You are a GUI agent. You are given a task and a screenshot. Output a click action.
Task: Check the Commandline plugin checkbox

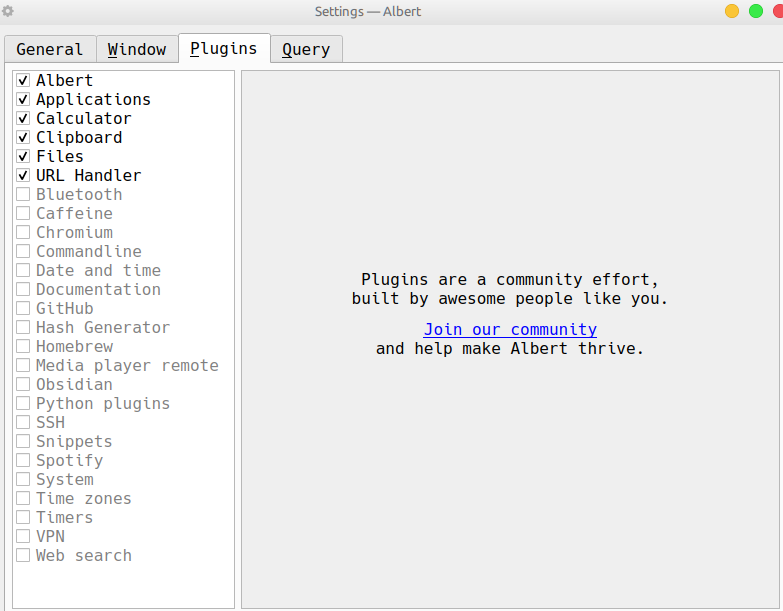[23, 251]
